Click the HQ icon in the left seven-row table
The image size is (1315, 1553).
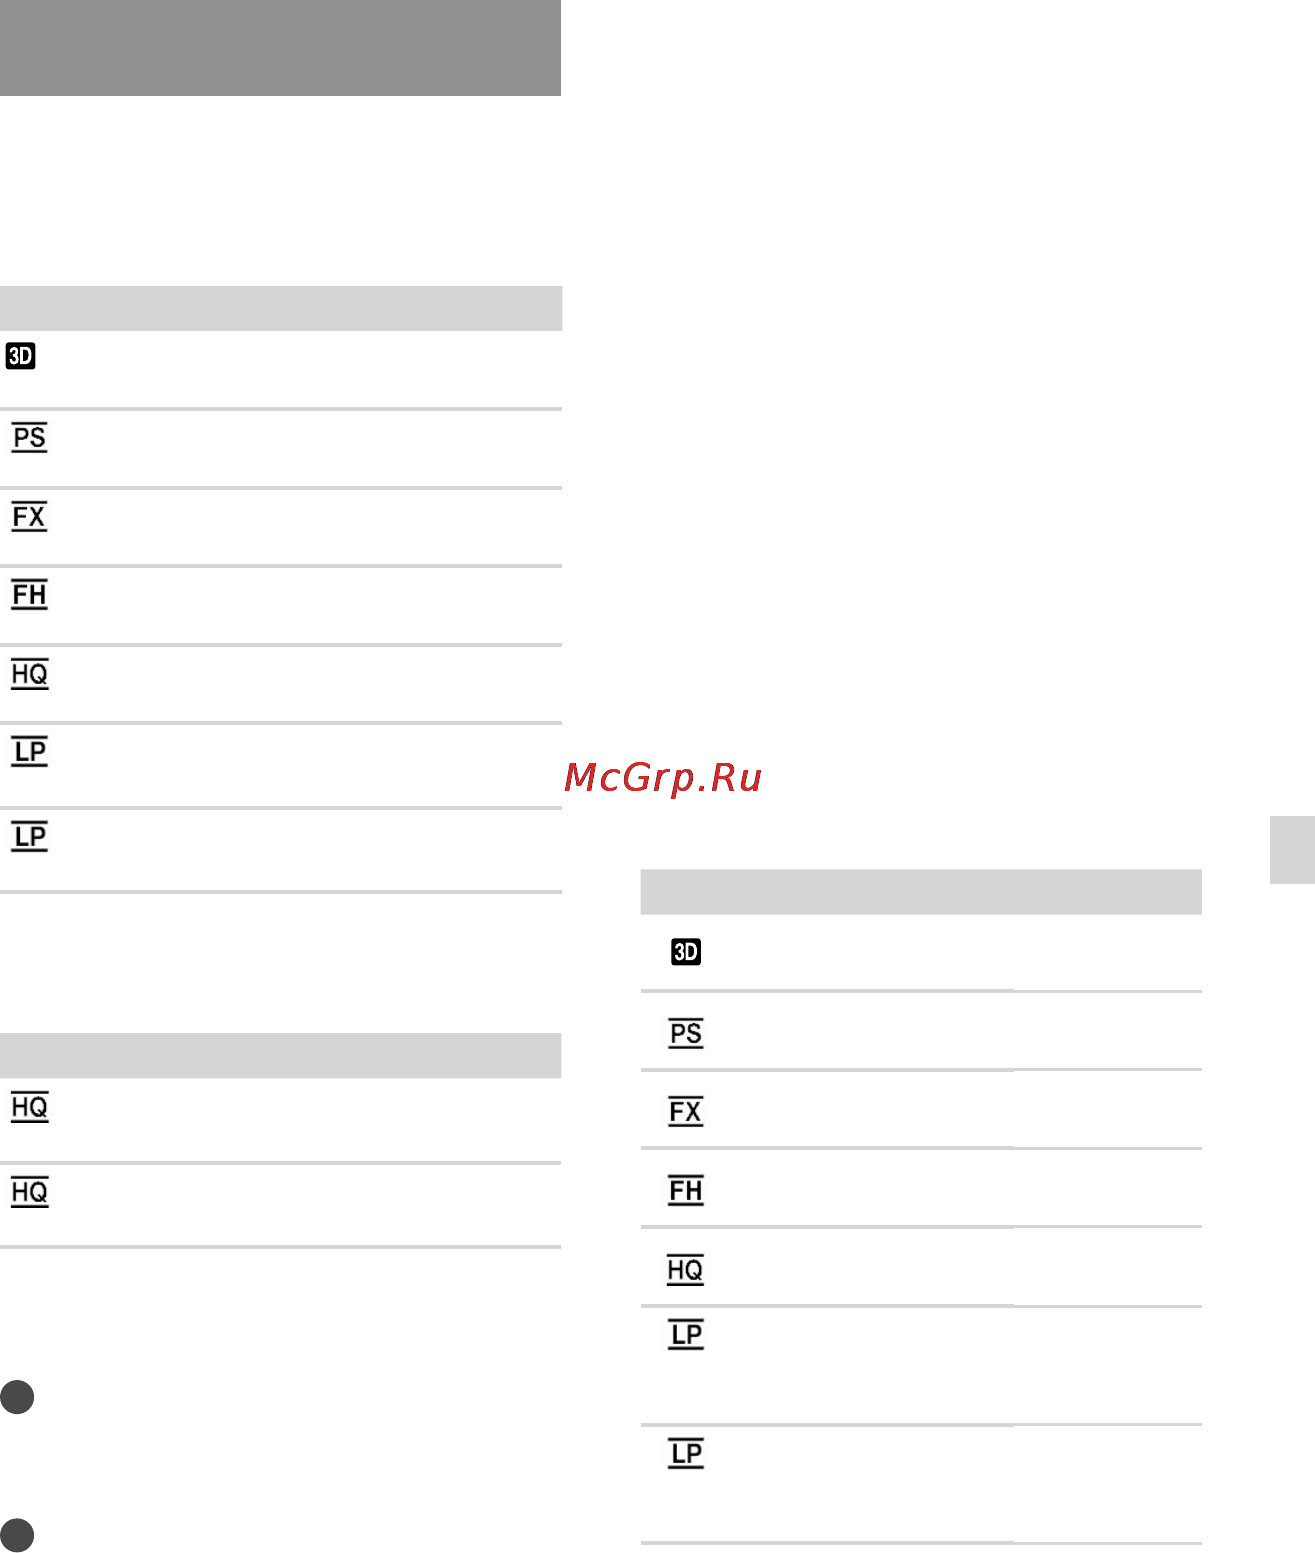[29, 674]
